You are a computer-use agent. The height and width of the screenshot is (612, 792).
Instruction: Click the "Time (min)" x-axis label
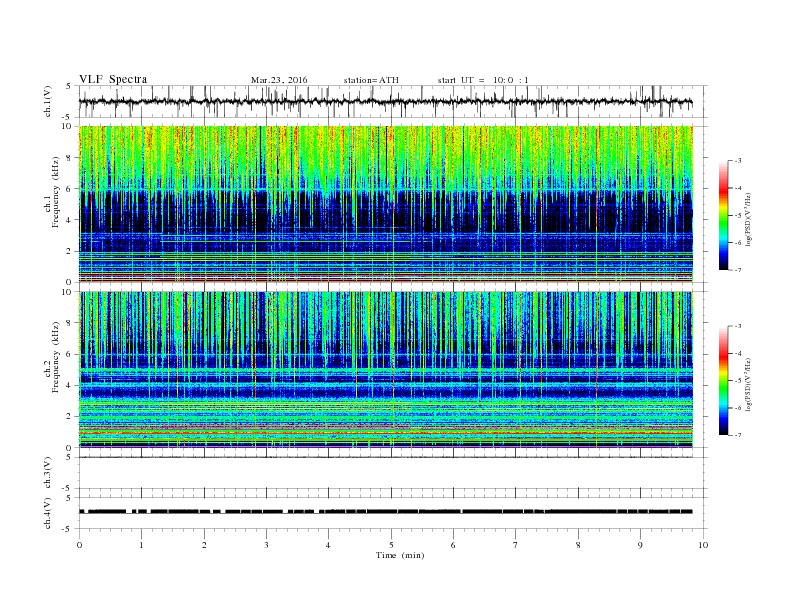click(x=400, y=555)
